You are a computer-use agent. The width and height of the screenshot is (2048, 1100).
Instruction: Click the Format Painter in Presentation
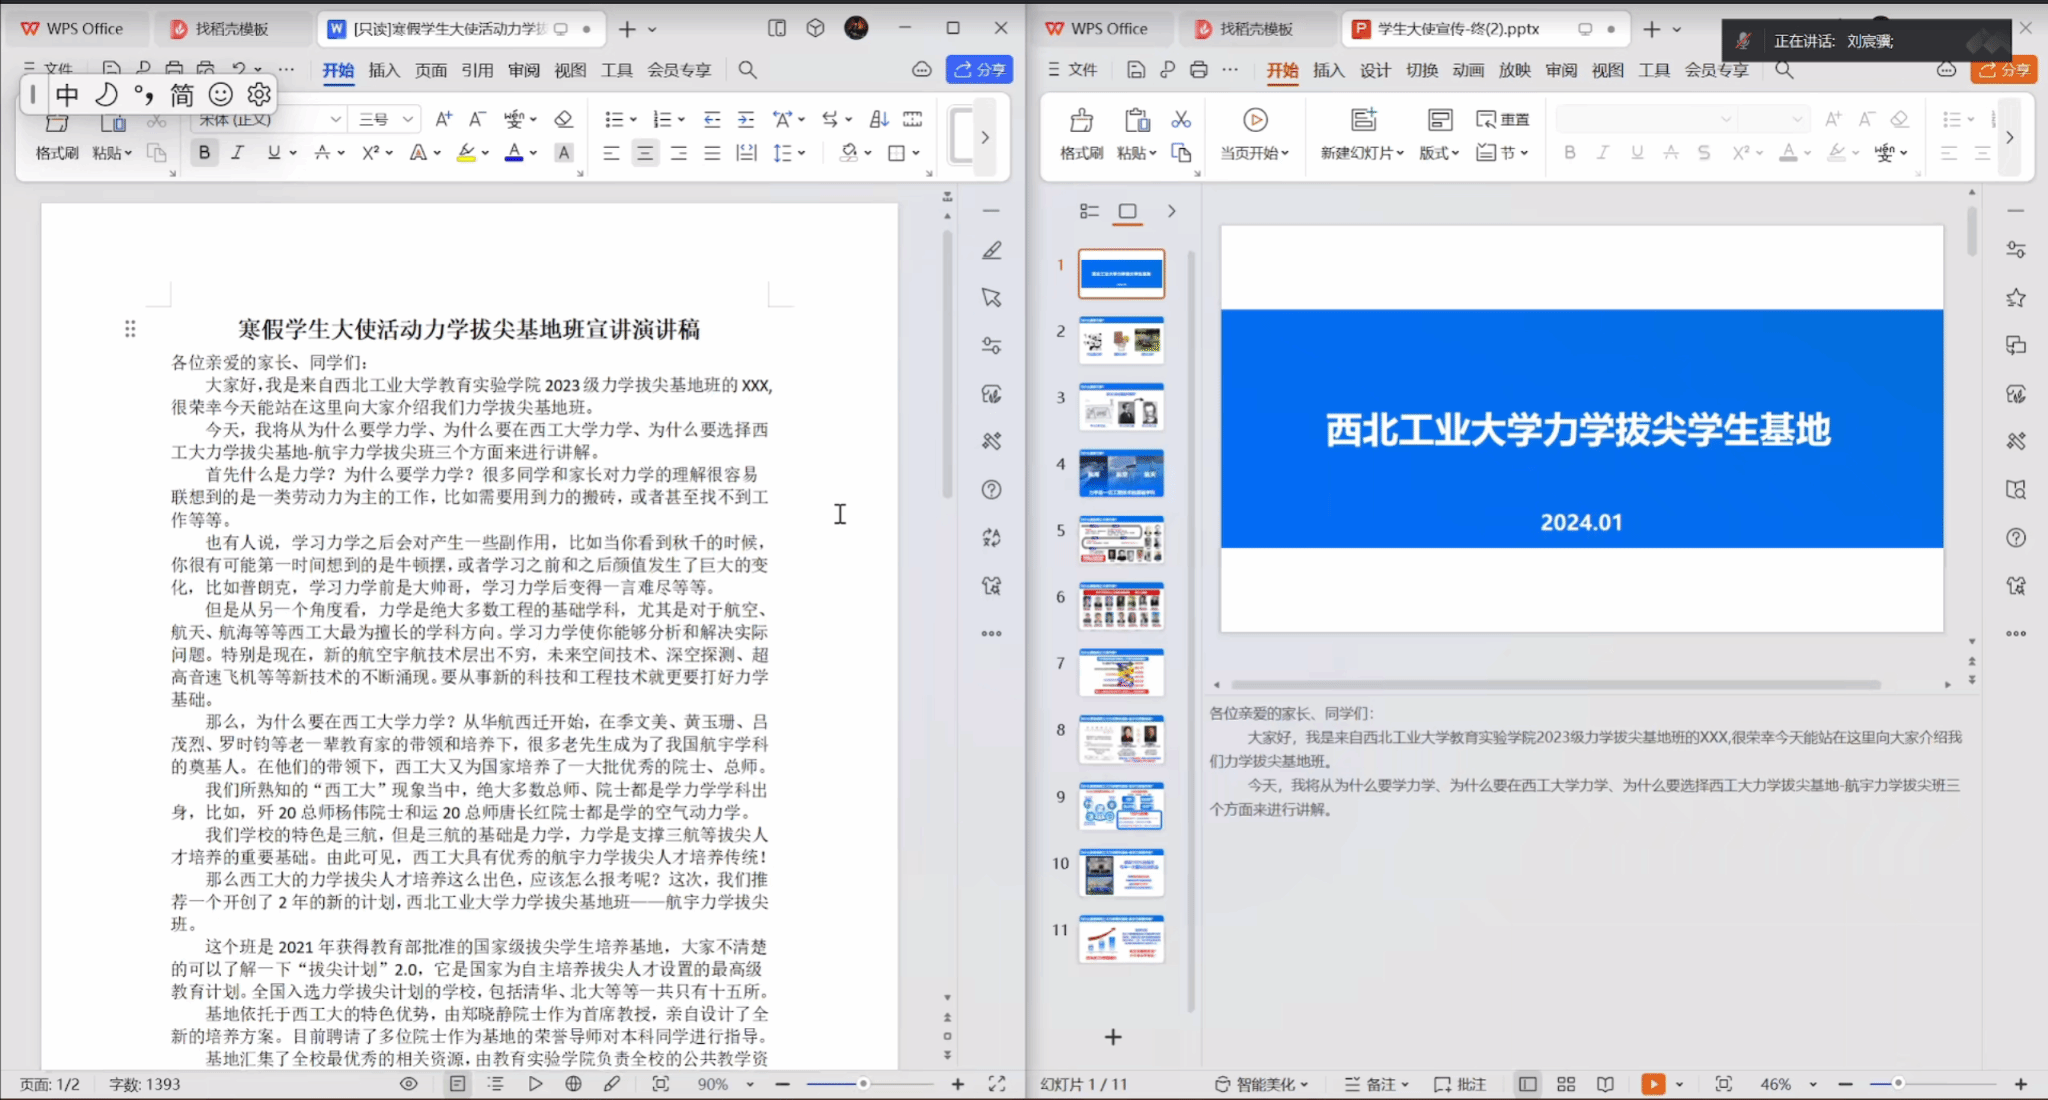1081,121
